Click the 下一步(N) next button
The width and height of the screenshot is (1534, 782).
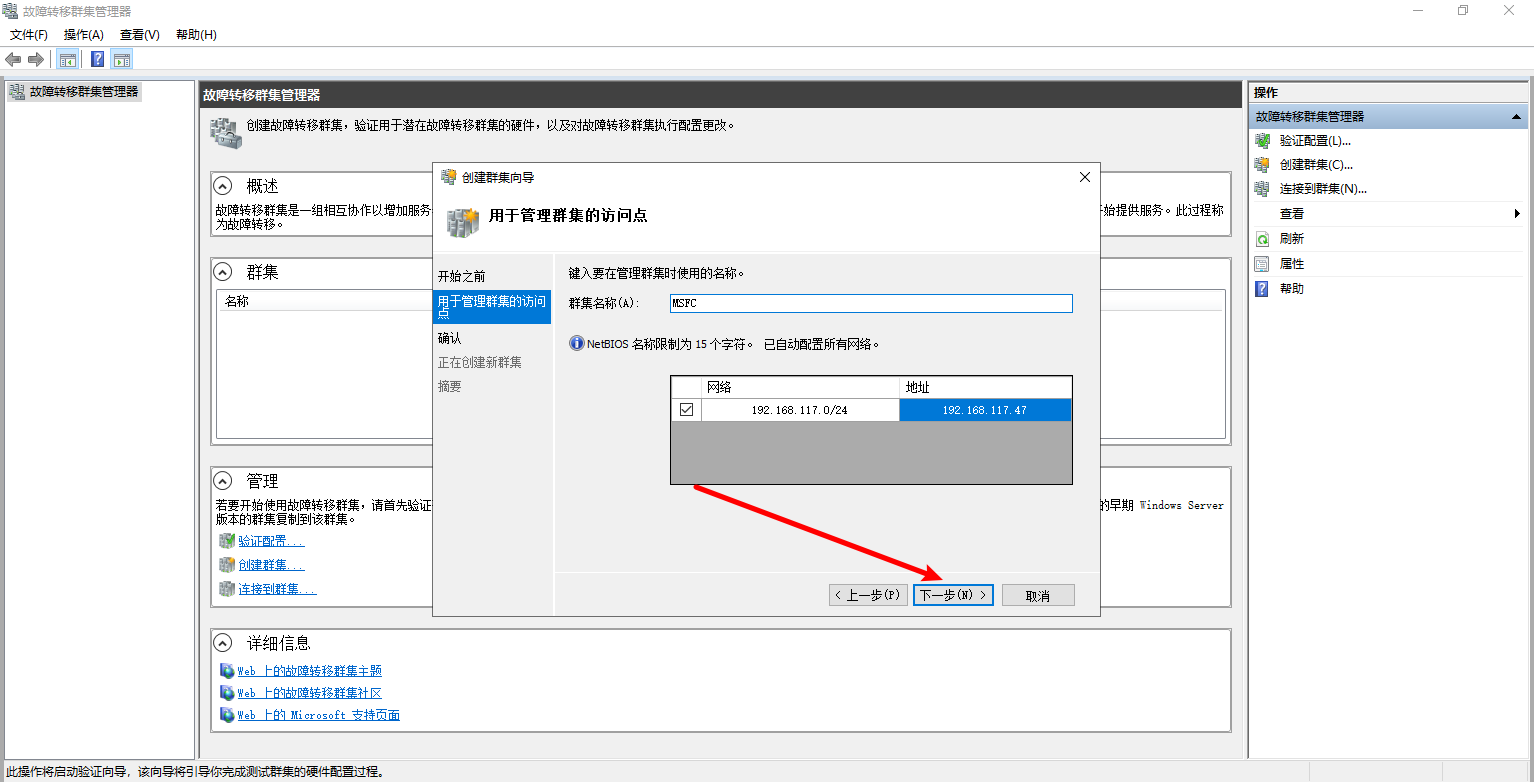pyautogui.click(x=953, y=595)
